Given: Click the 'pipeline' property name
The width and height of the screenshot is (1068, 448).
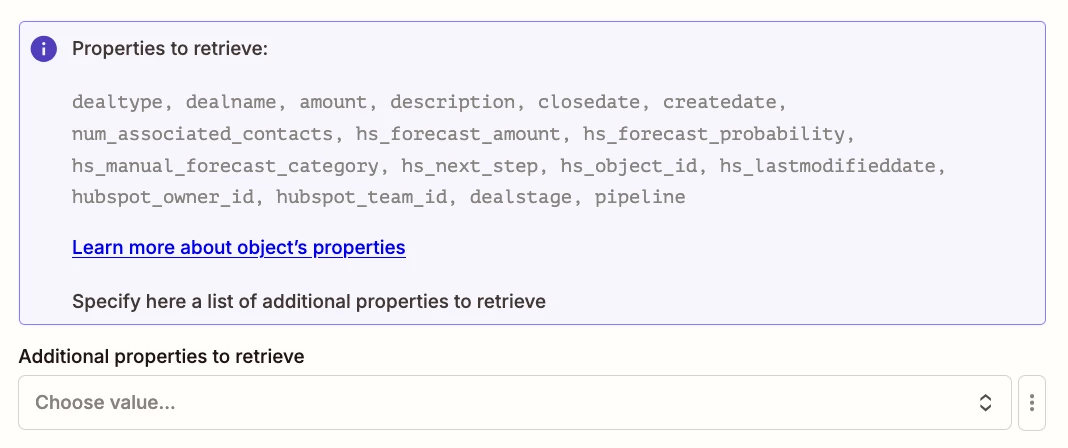Looking at the screenshot, I should pos(640,197).
